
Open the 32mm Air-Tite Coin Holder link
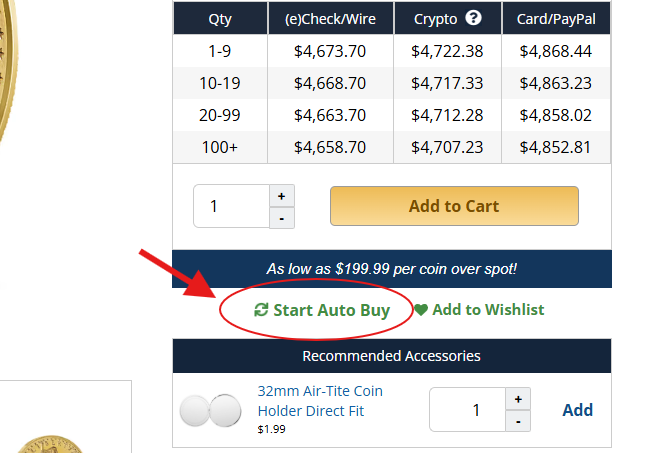[x=320, y=401]
